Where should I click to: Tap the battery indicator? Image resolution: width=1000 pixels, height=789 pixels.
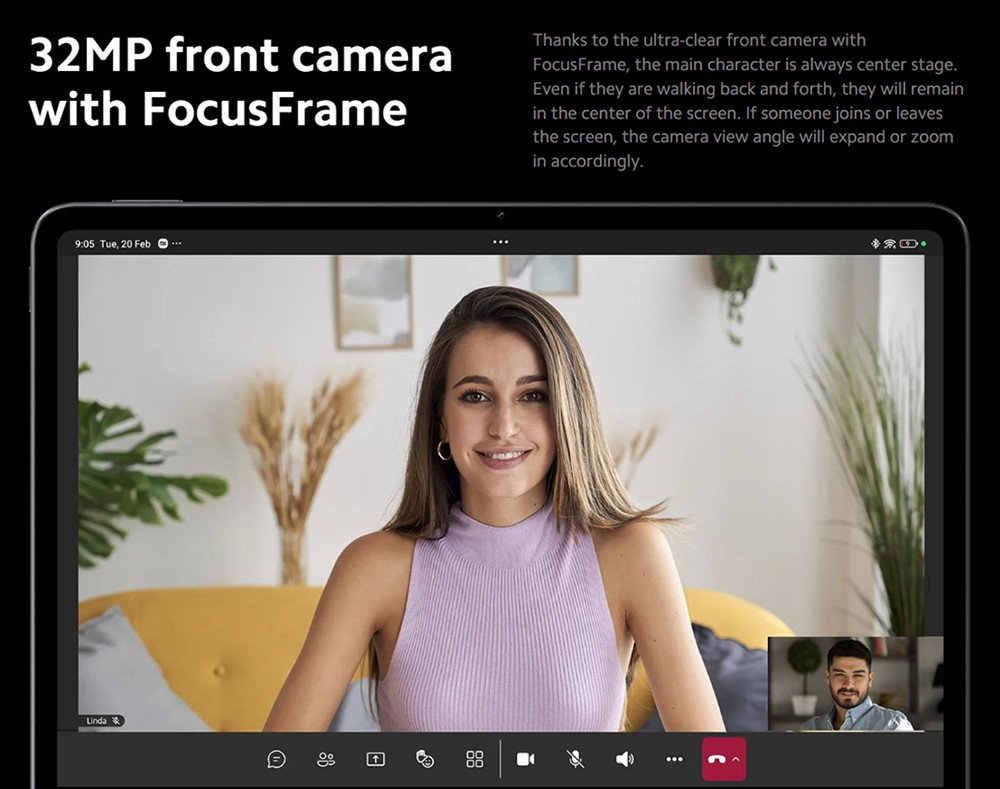[909, 243]
